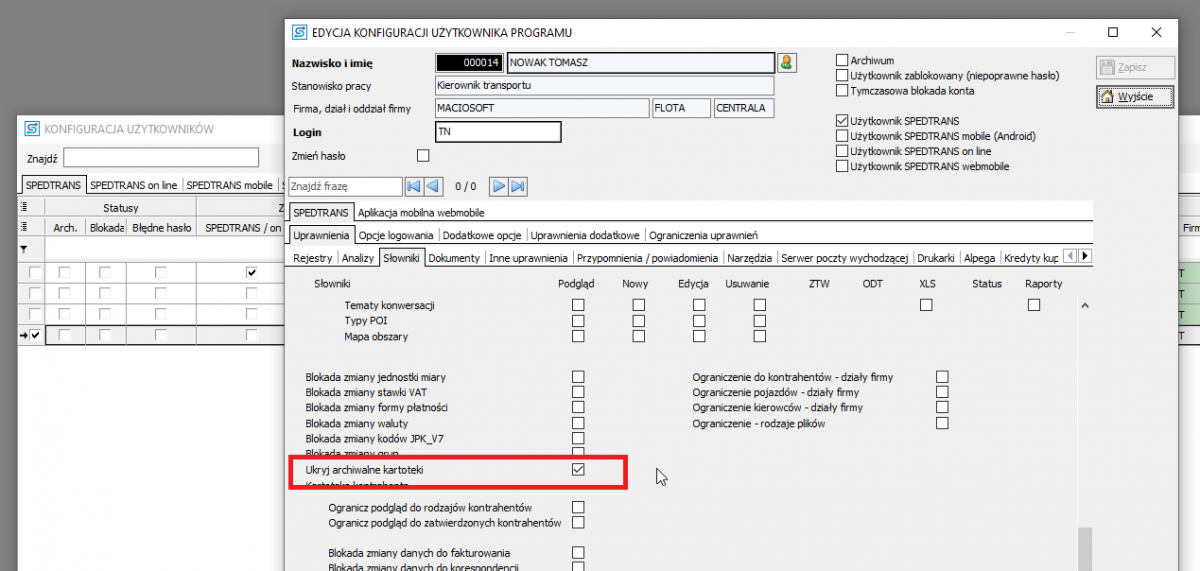Image resolution: width=1200 pixels, height=571 pixels.
Task: Open Dokumenty tab
Action: (455, 258)
